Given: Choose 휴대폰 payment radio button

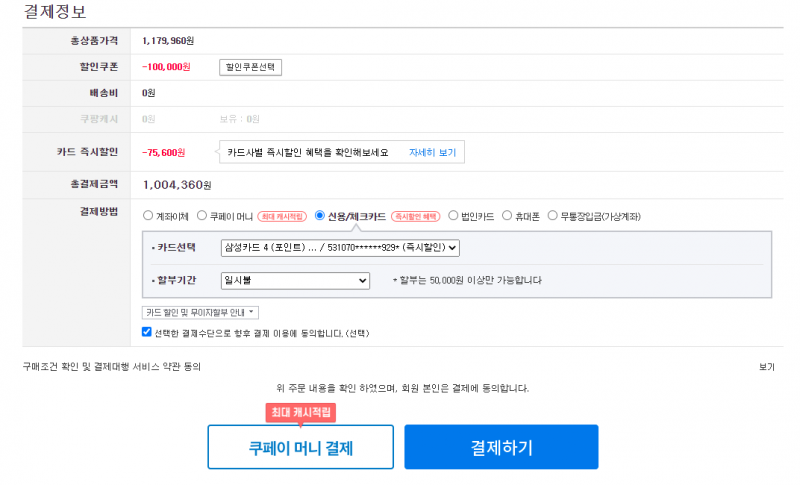Looking at the screenshot, I should tap(507, 215).
